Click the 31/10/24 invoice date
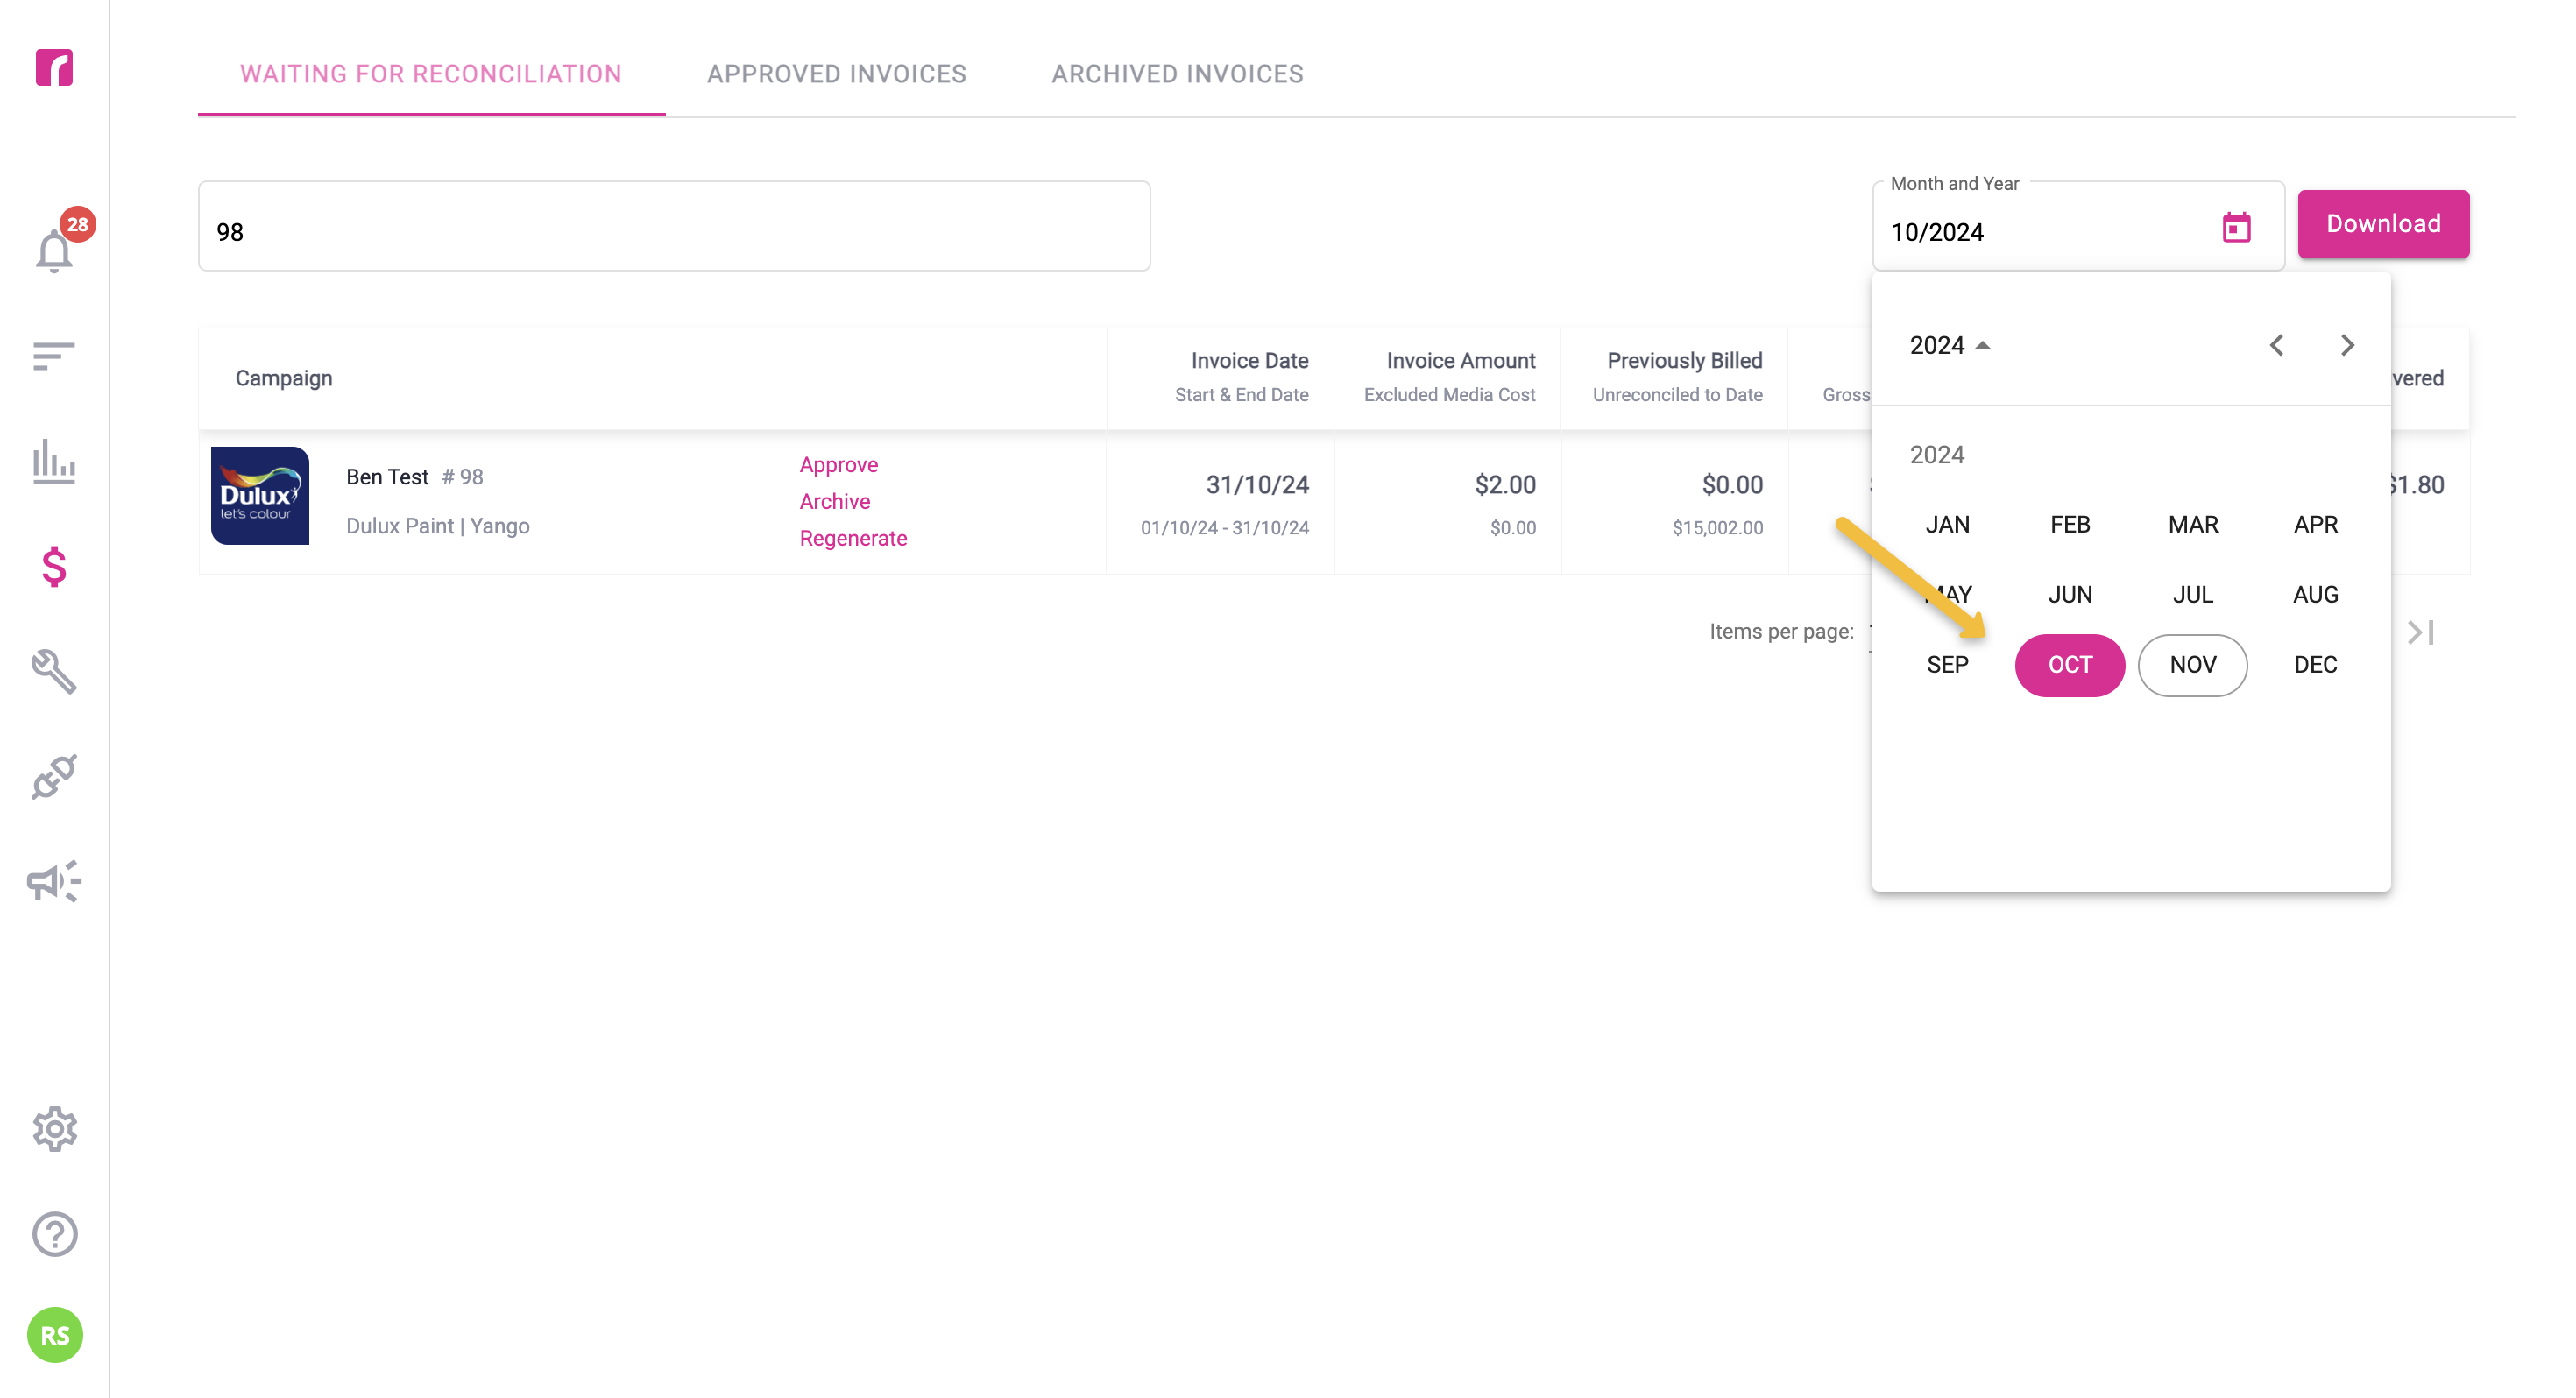This screenshot has width=2576, height=1398. 1257,485
